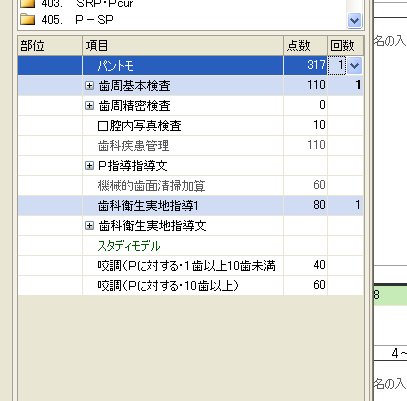Select the 機械的歯面清掃加算 item
Screen dimensions: 407x401
click(151, 186)
